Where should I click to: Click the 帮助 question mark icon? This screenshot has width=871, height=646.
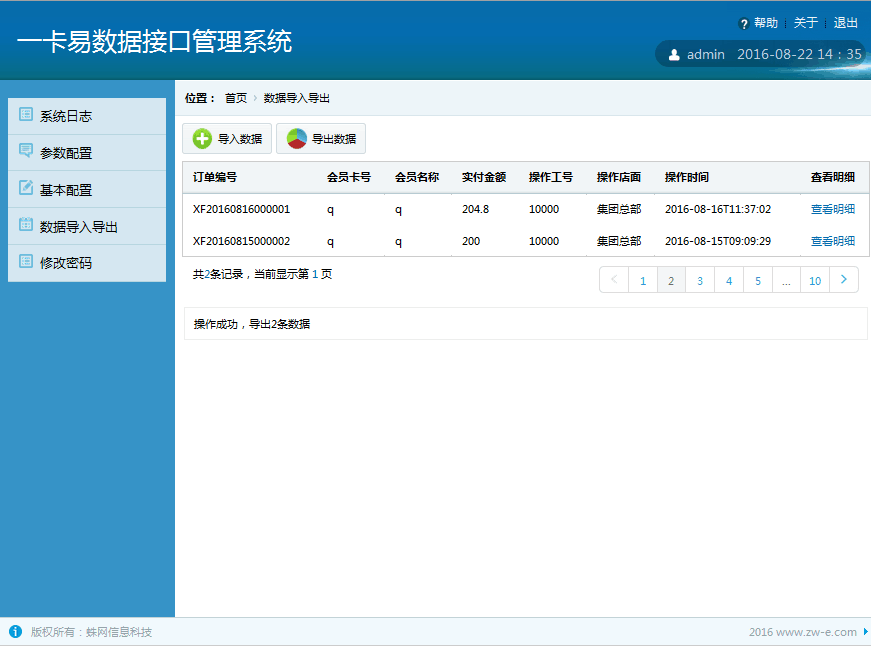[746, 22]
